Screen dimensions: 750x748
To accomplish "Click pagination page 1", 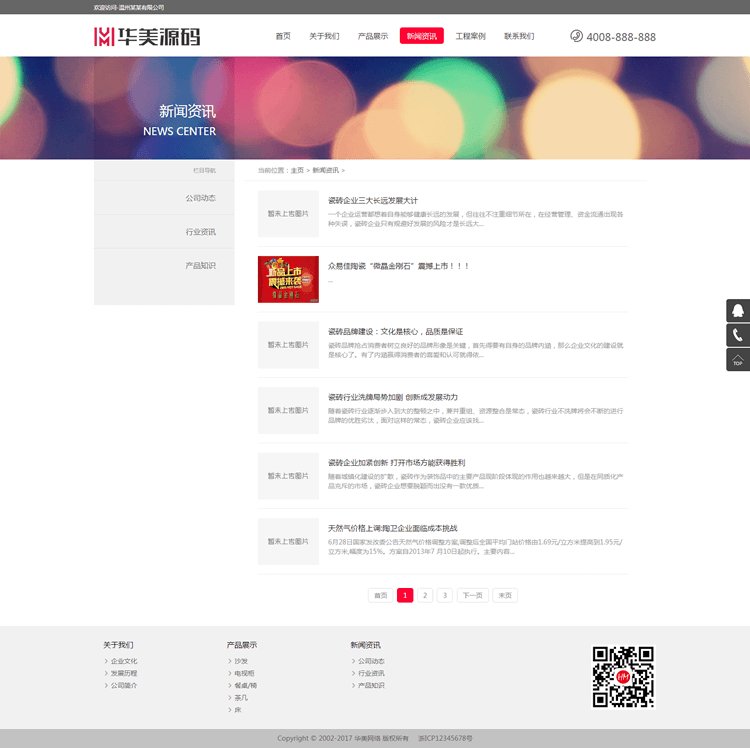I will 405,595.
